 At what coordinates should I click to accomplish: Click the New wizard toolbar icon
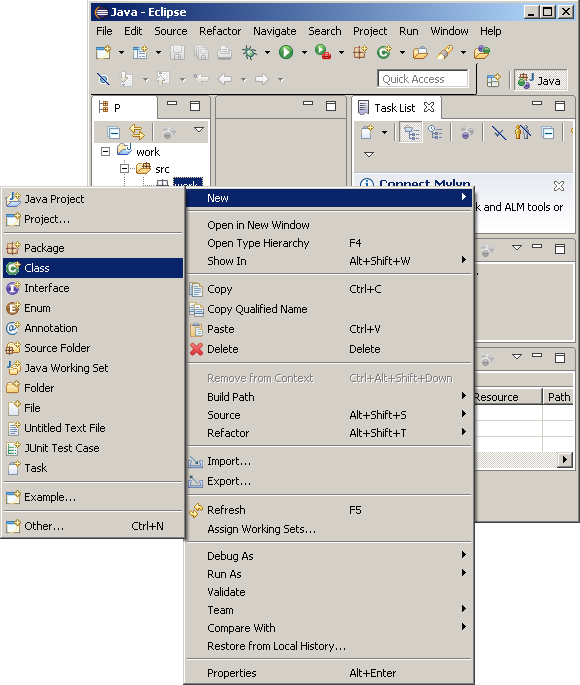coord(104,52)
